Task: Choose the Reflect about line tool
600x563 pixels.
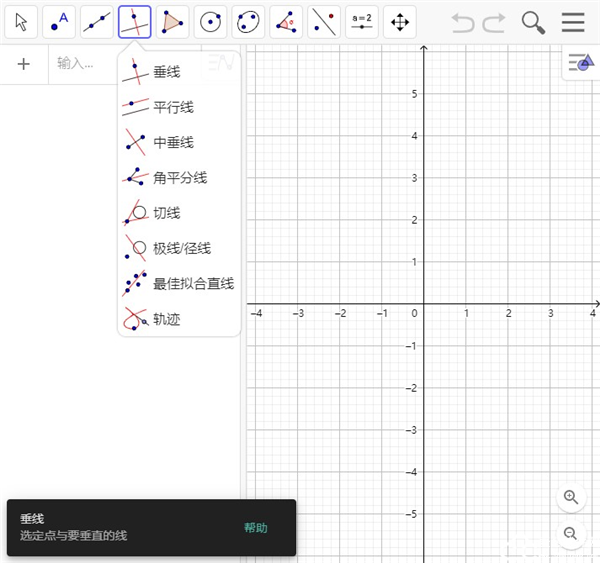Action: pyautogui.click(x=323, y=22)
